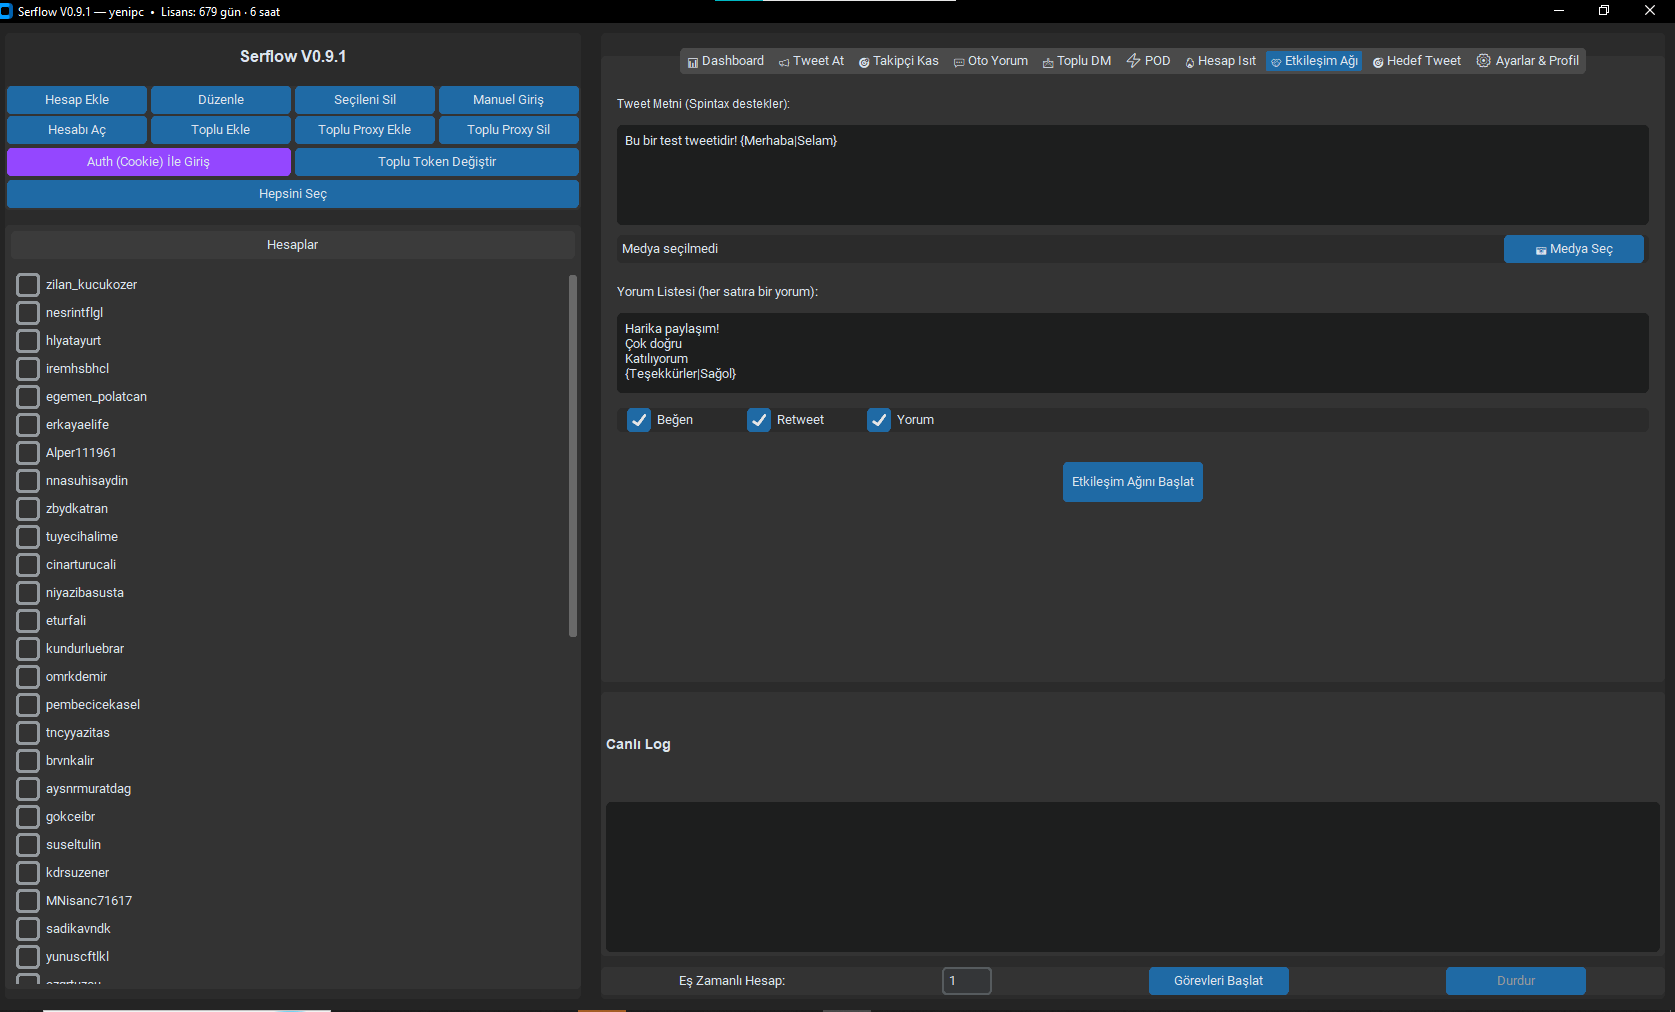Open Ayarlar & Profil gear icon

(x=1484, y=61)
